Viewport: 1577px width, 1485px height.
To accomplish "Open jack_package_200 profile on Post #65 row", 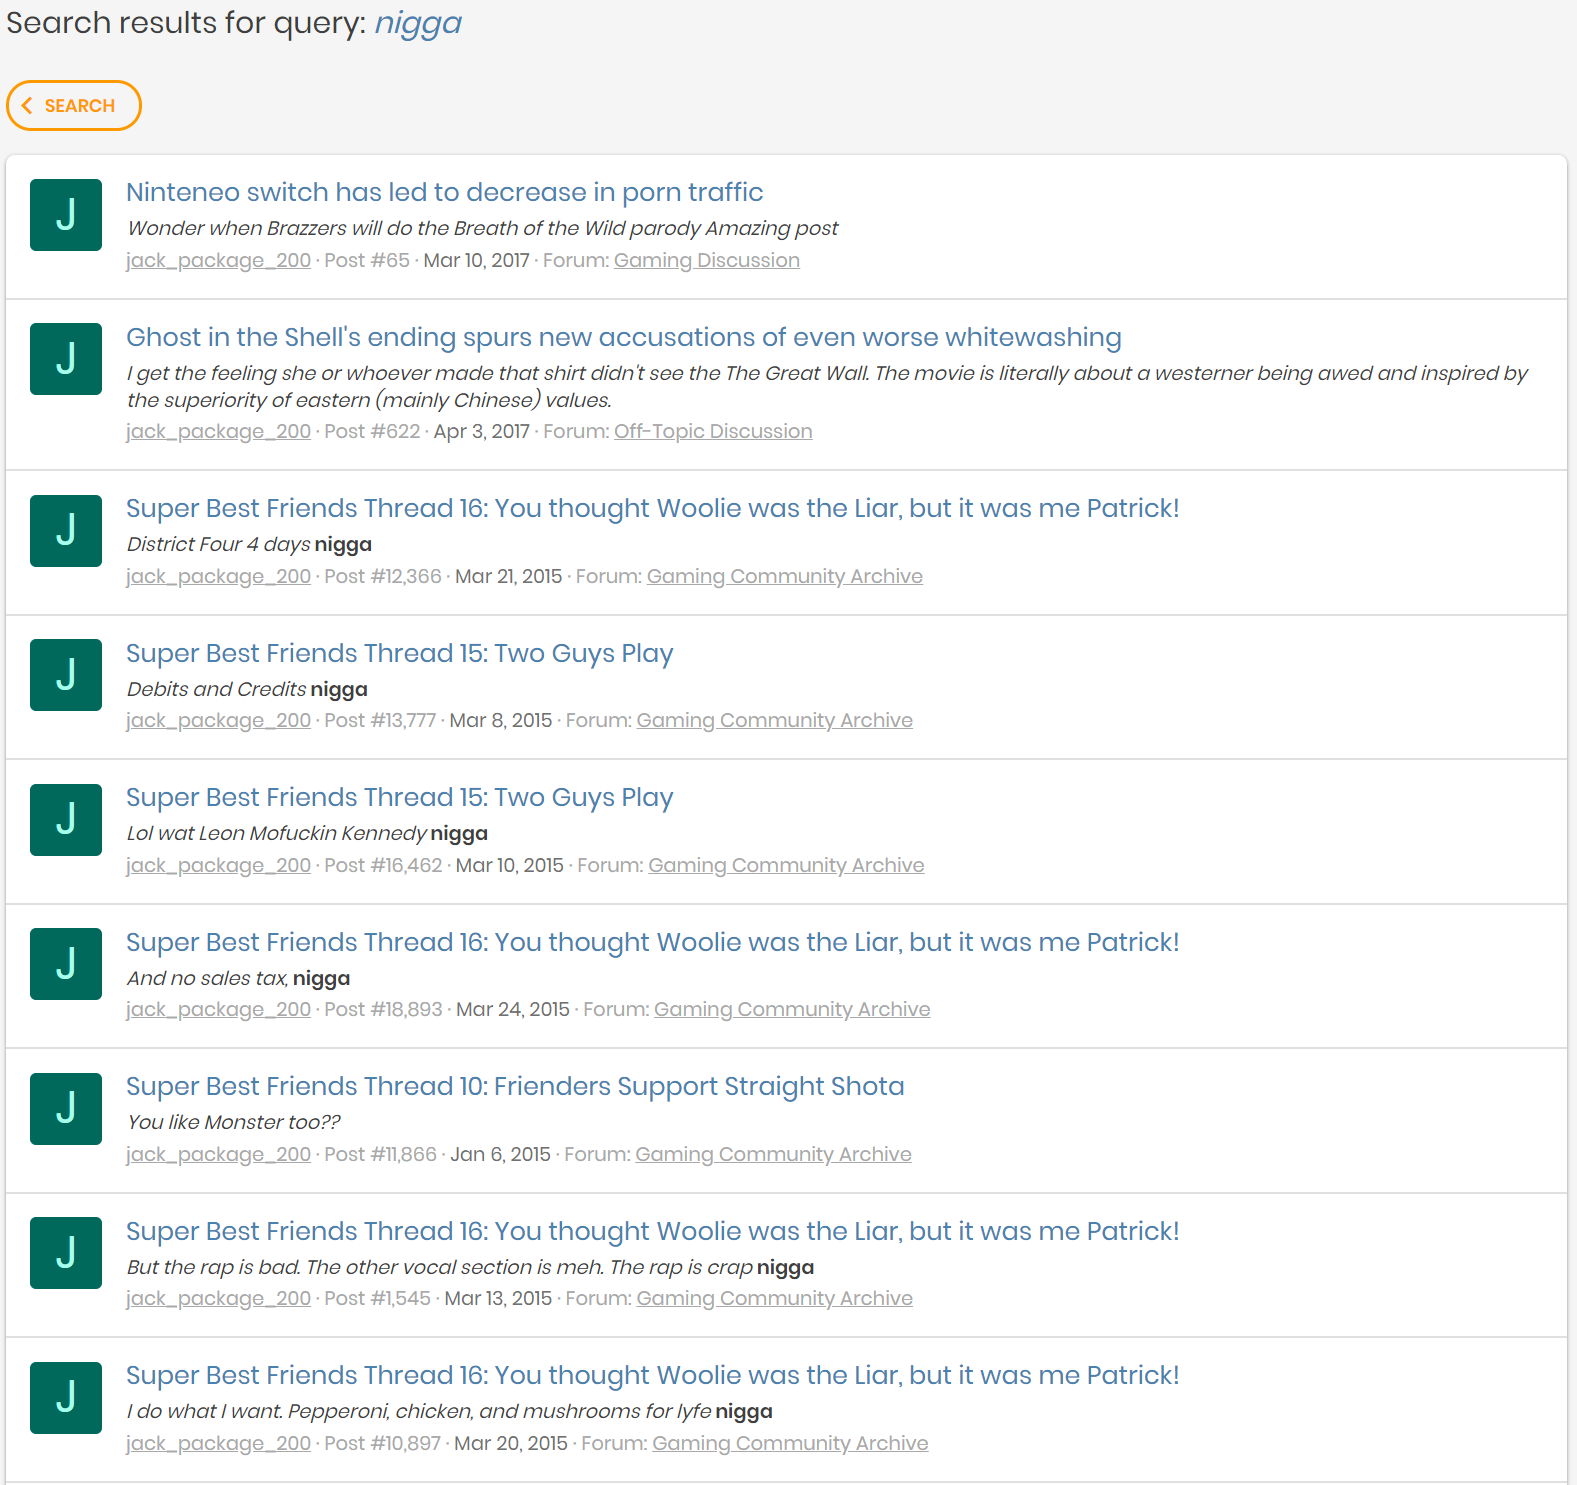I will (218, 260).
